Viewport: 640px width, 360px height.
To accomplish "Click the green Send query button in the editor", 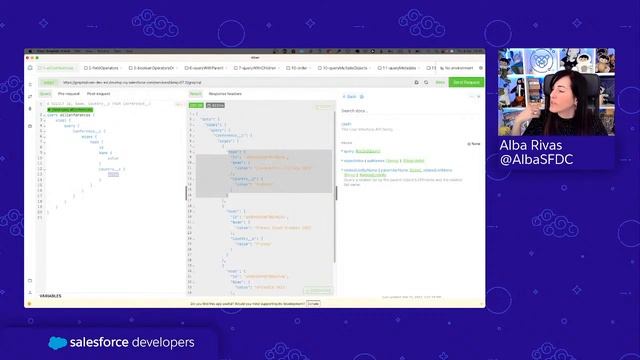I will click(x=70, y=110).
